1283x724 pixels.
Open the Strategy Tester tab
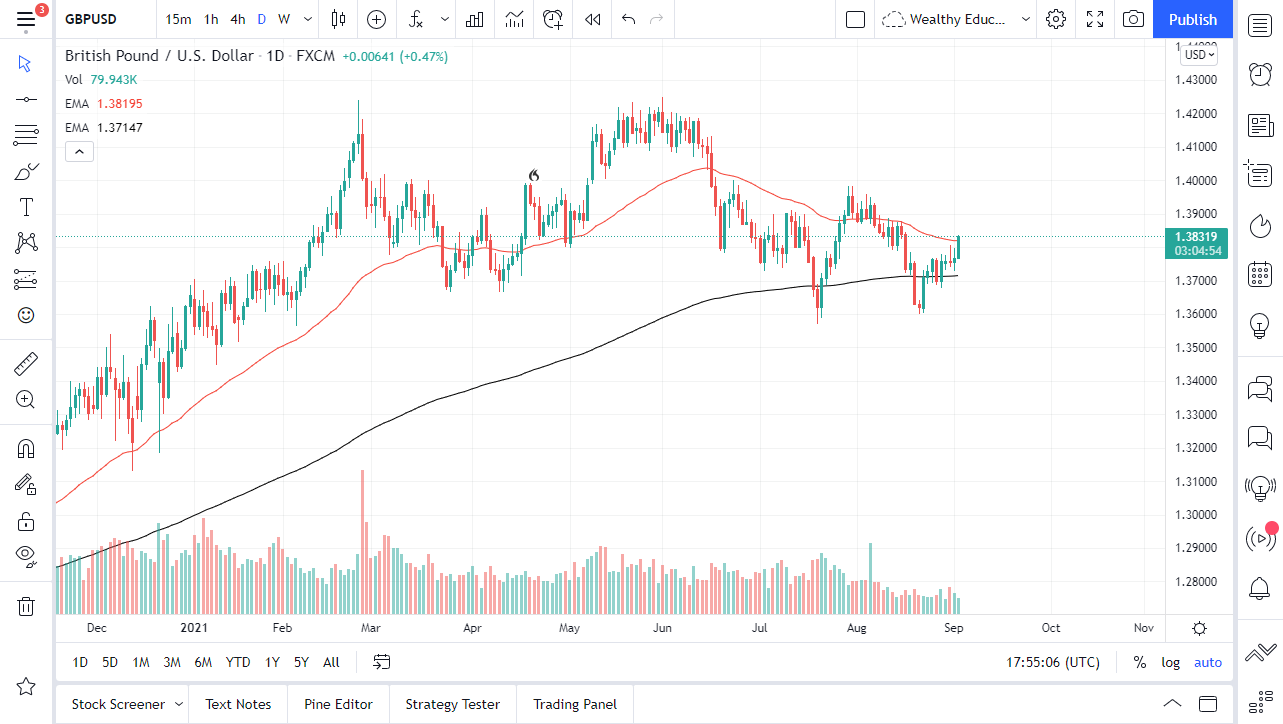click(x=452, y=704)
